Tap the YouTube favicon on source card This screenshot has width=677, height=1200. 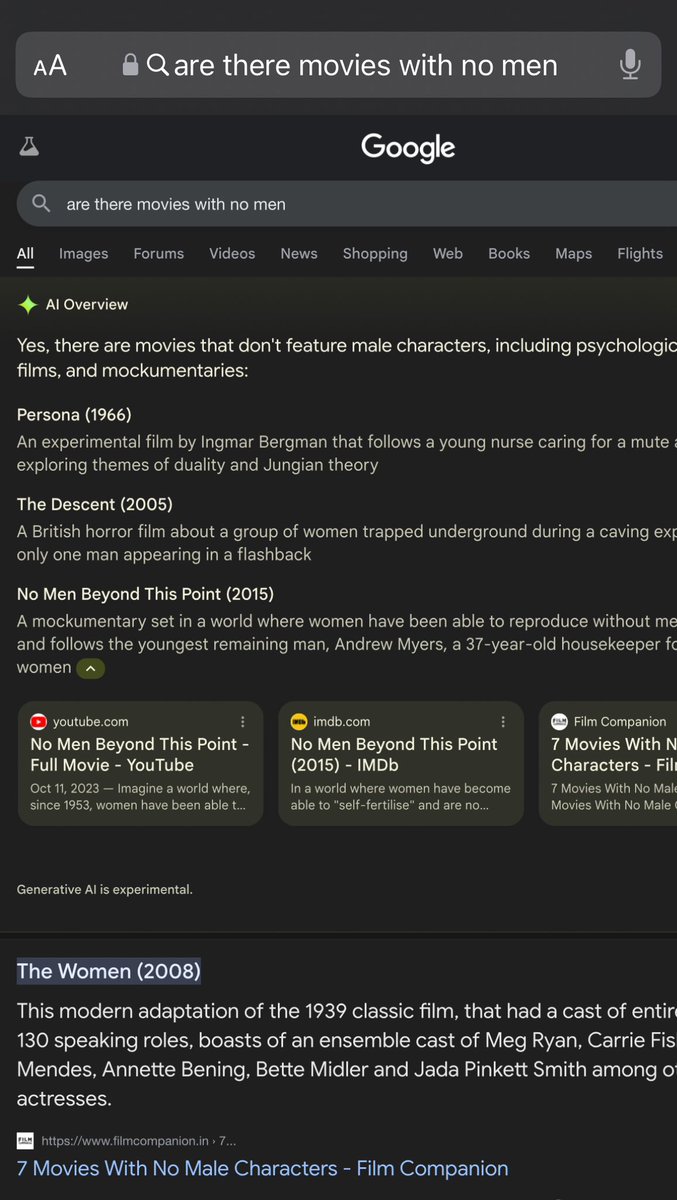[39, 721]
